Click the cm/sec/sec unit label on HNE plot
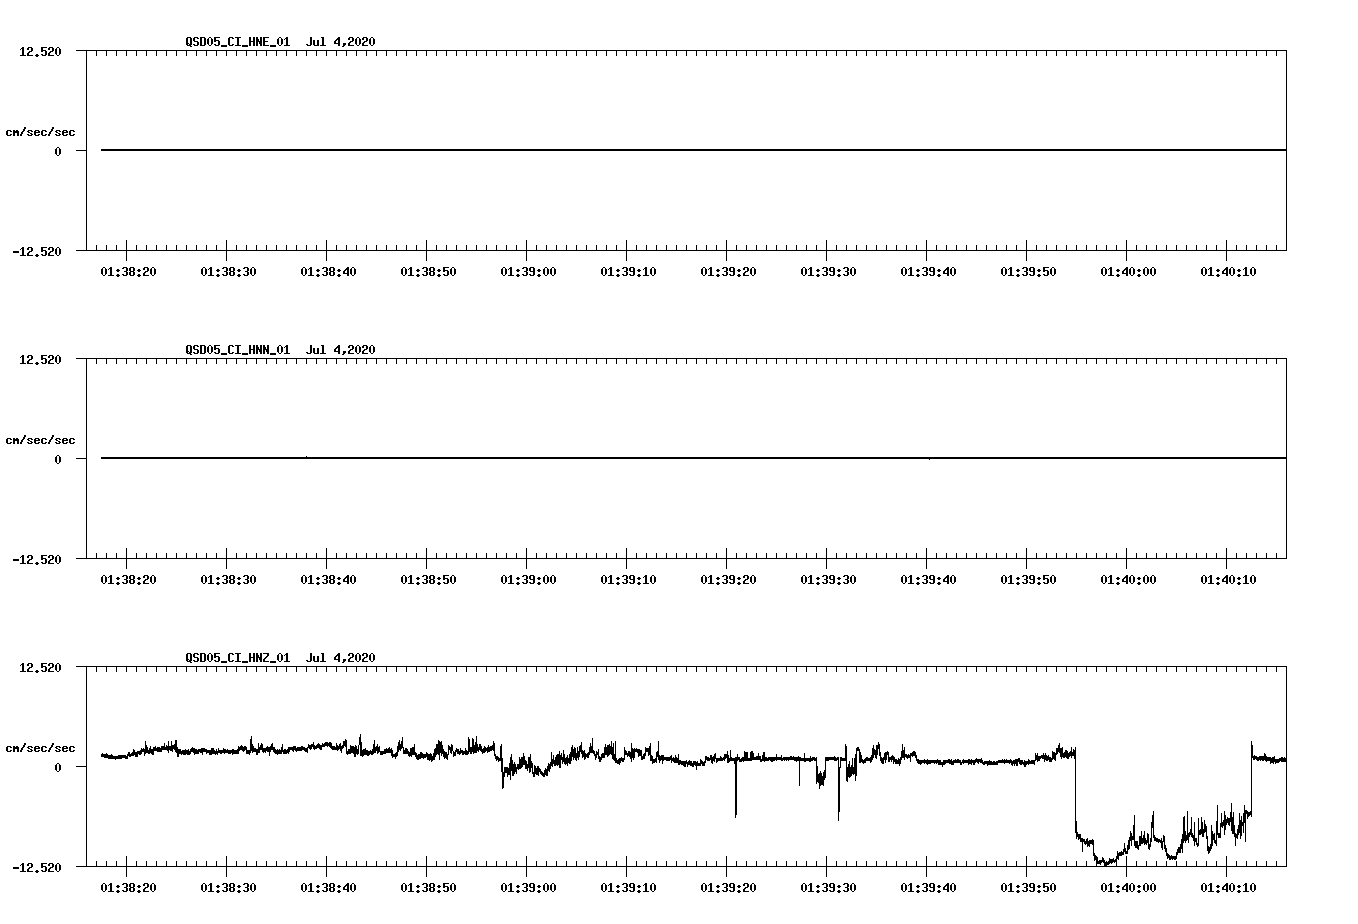Image resolution: width=1358 pixels, height=924 pixels. (x=40, y=132)
